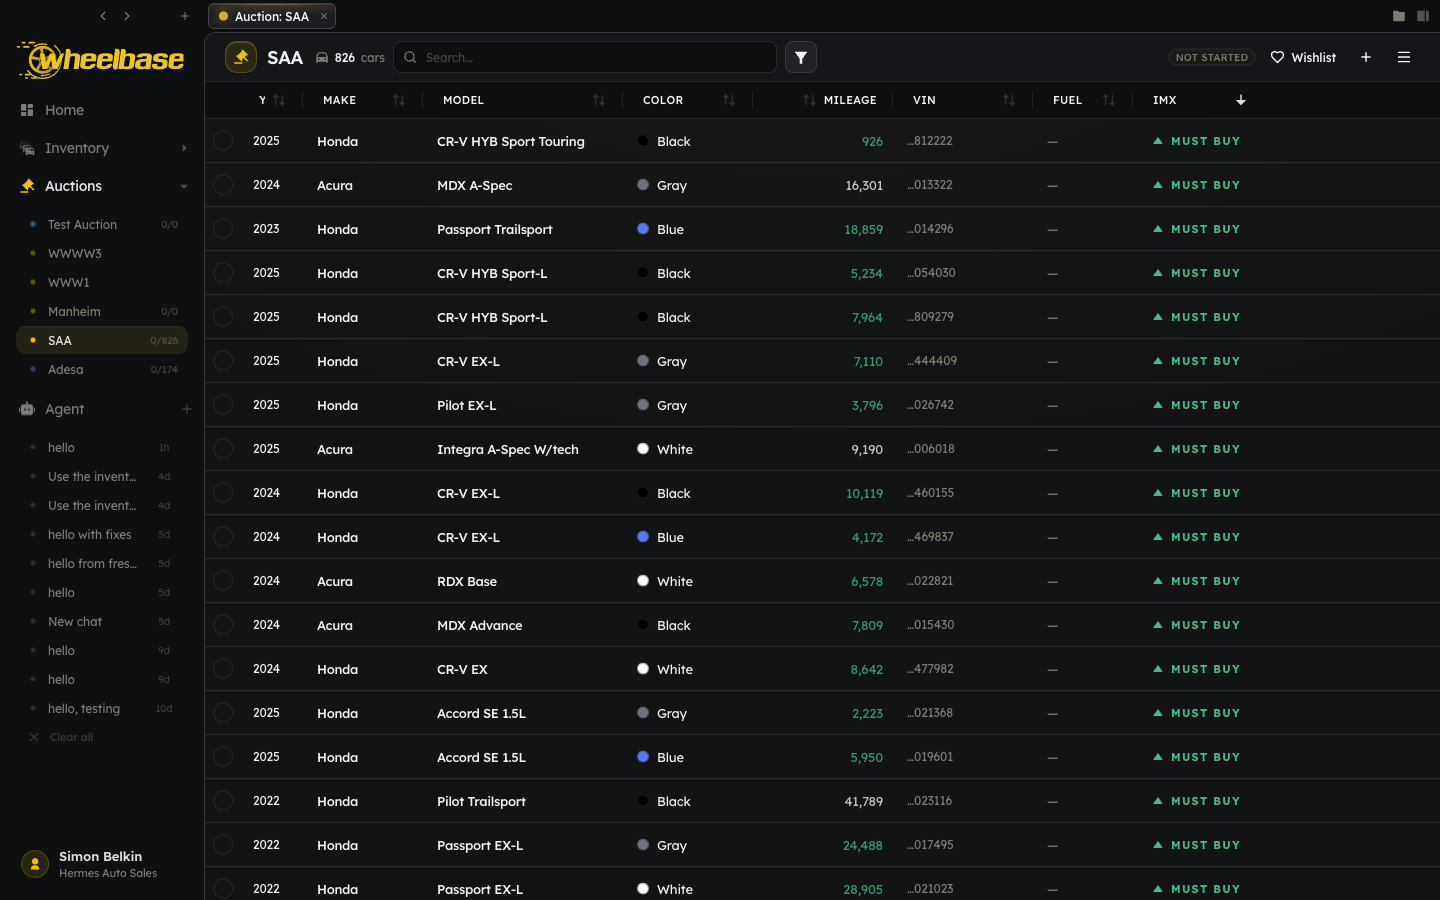
Task: Click the Clear all link
Action: 71,737
